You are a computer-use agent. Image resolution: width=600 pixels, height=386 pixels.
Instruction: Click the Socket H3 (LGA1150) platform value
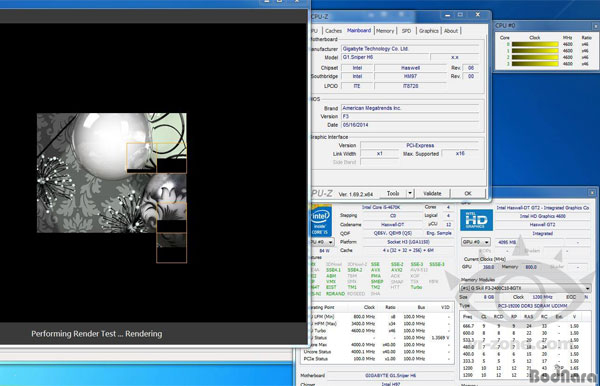(x=408, y=242)
